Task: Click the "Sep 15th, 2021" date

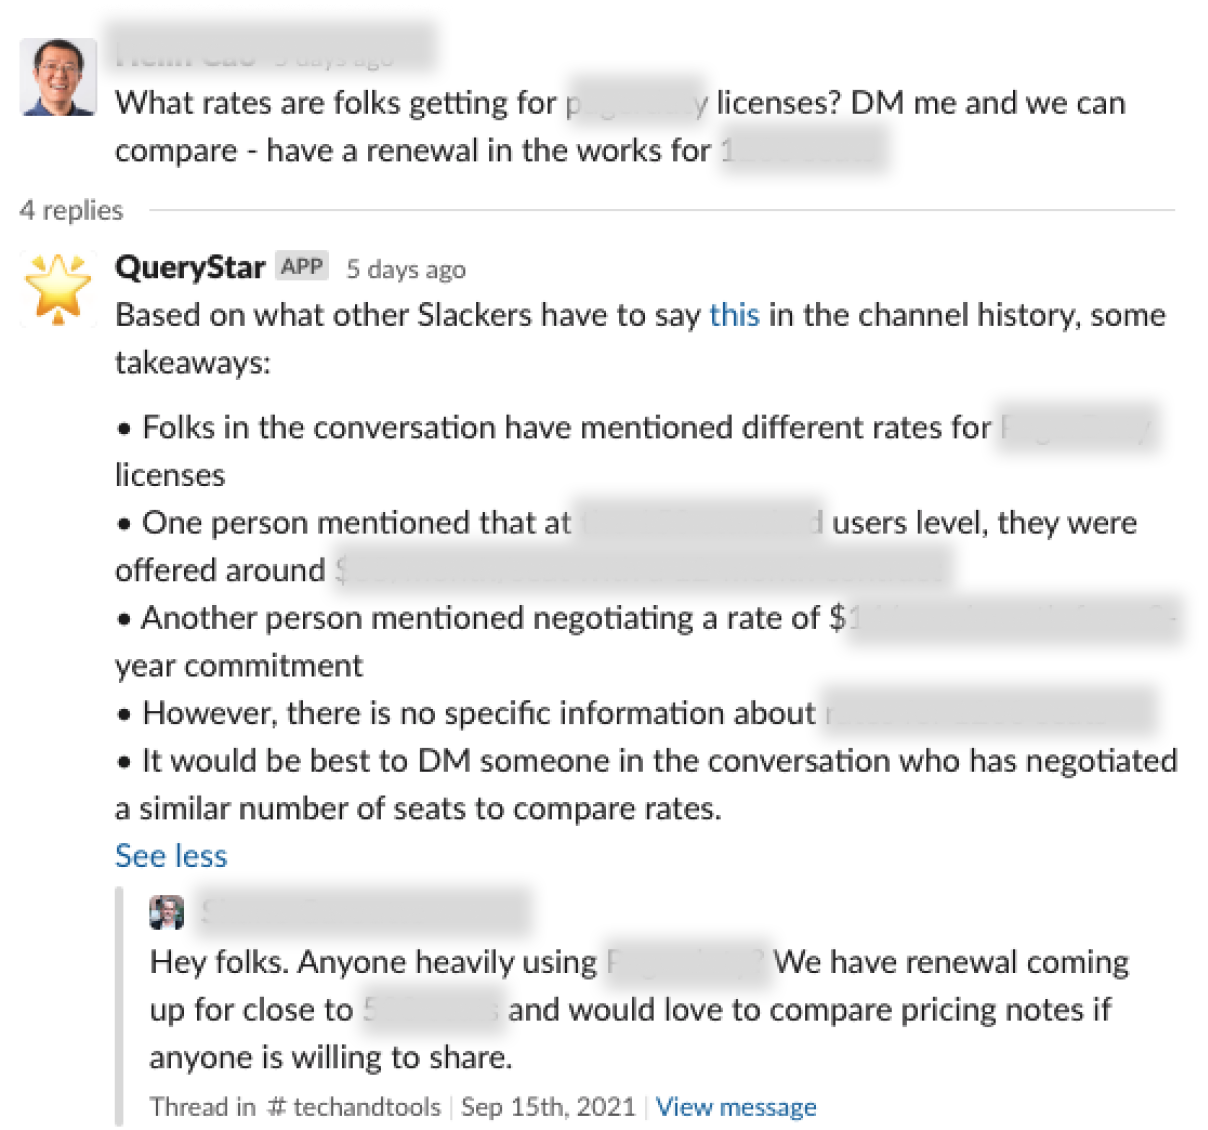Action: click(x=548, y=1107)
